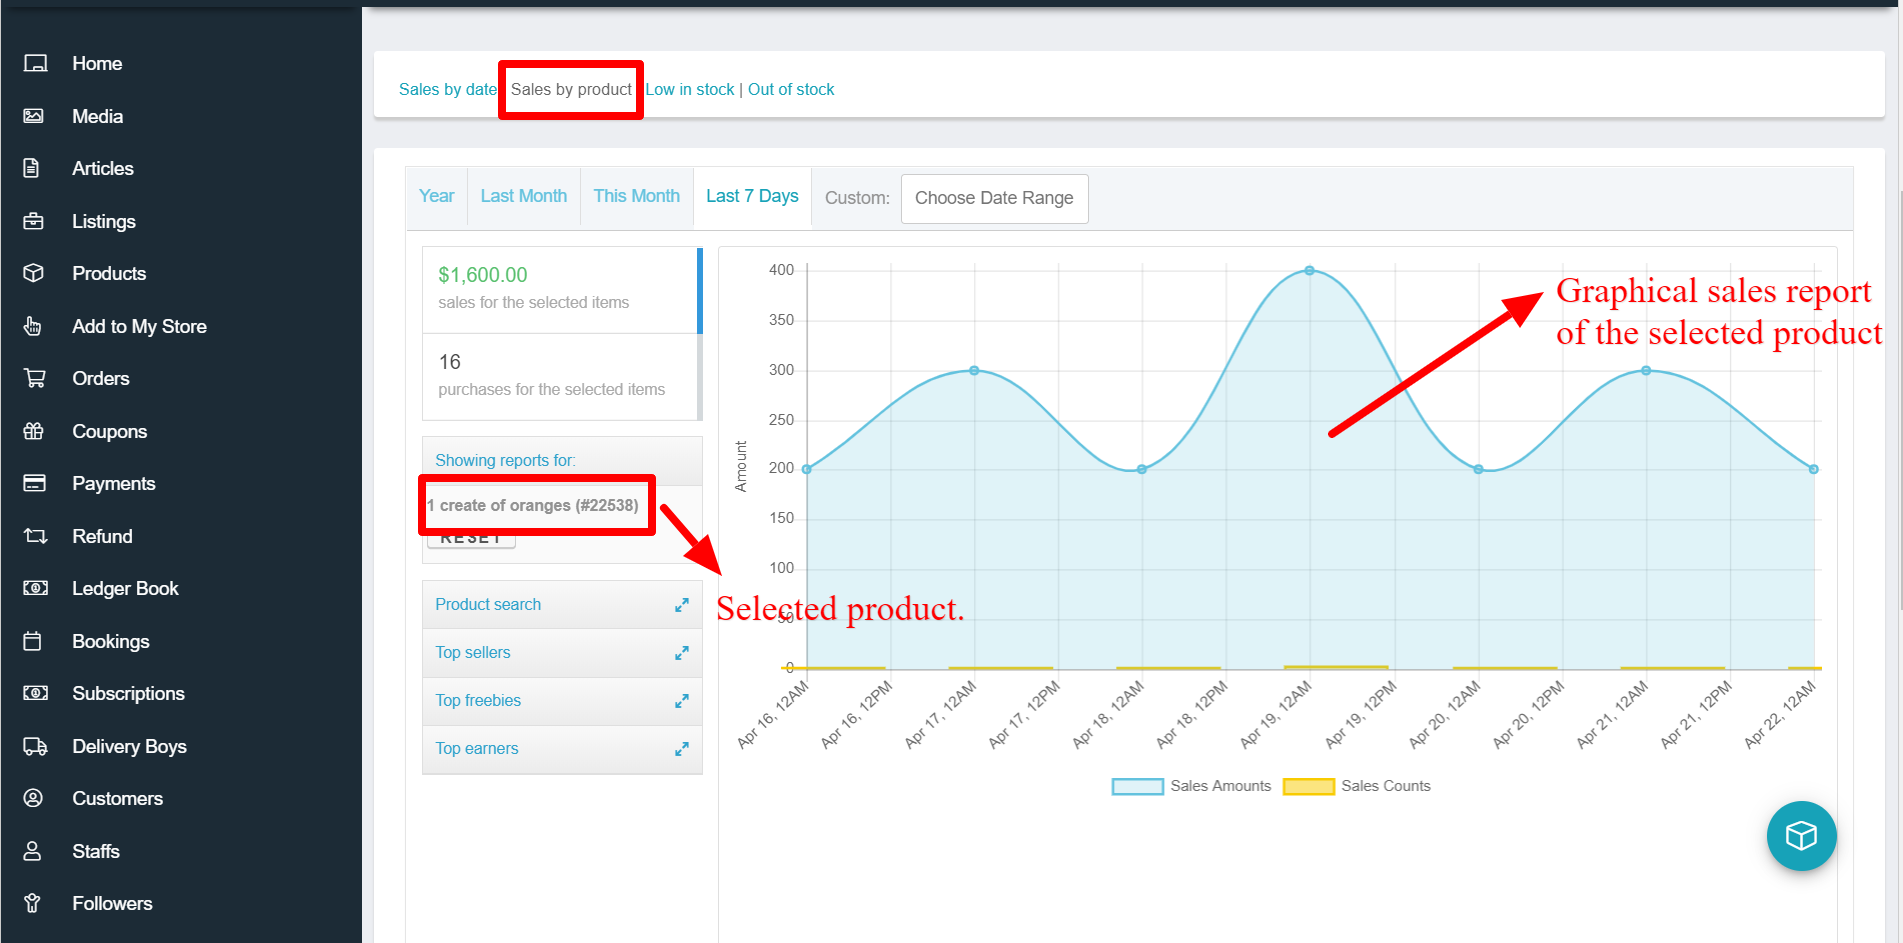Click the Add to My Store hand icon

tap(33, 326)
